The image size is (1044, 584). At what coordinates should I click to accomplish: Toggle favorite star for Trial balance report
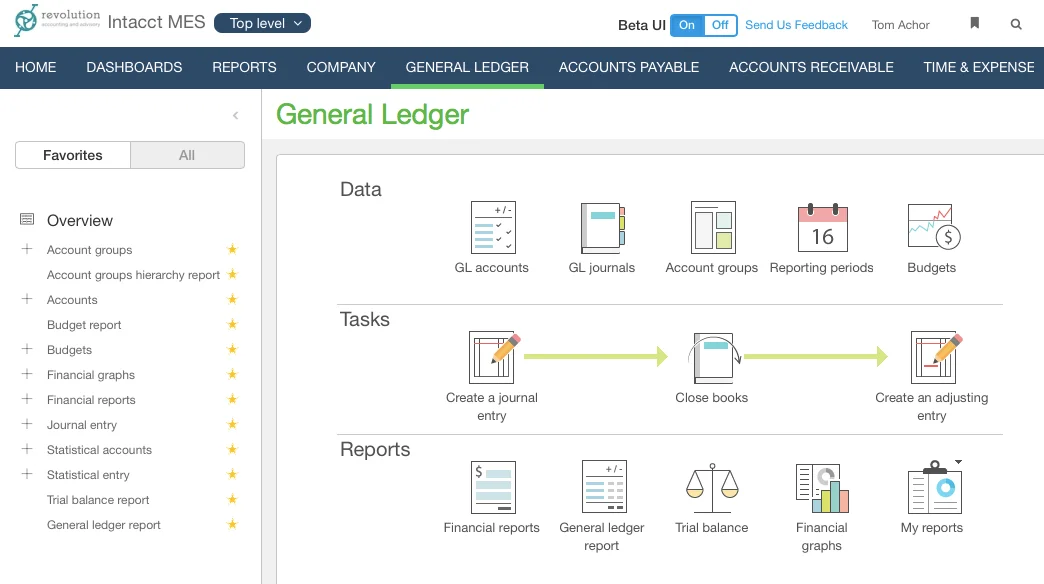point(232,499)
